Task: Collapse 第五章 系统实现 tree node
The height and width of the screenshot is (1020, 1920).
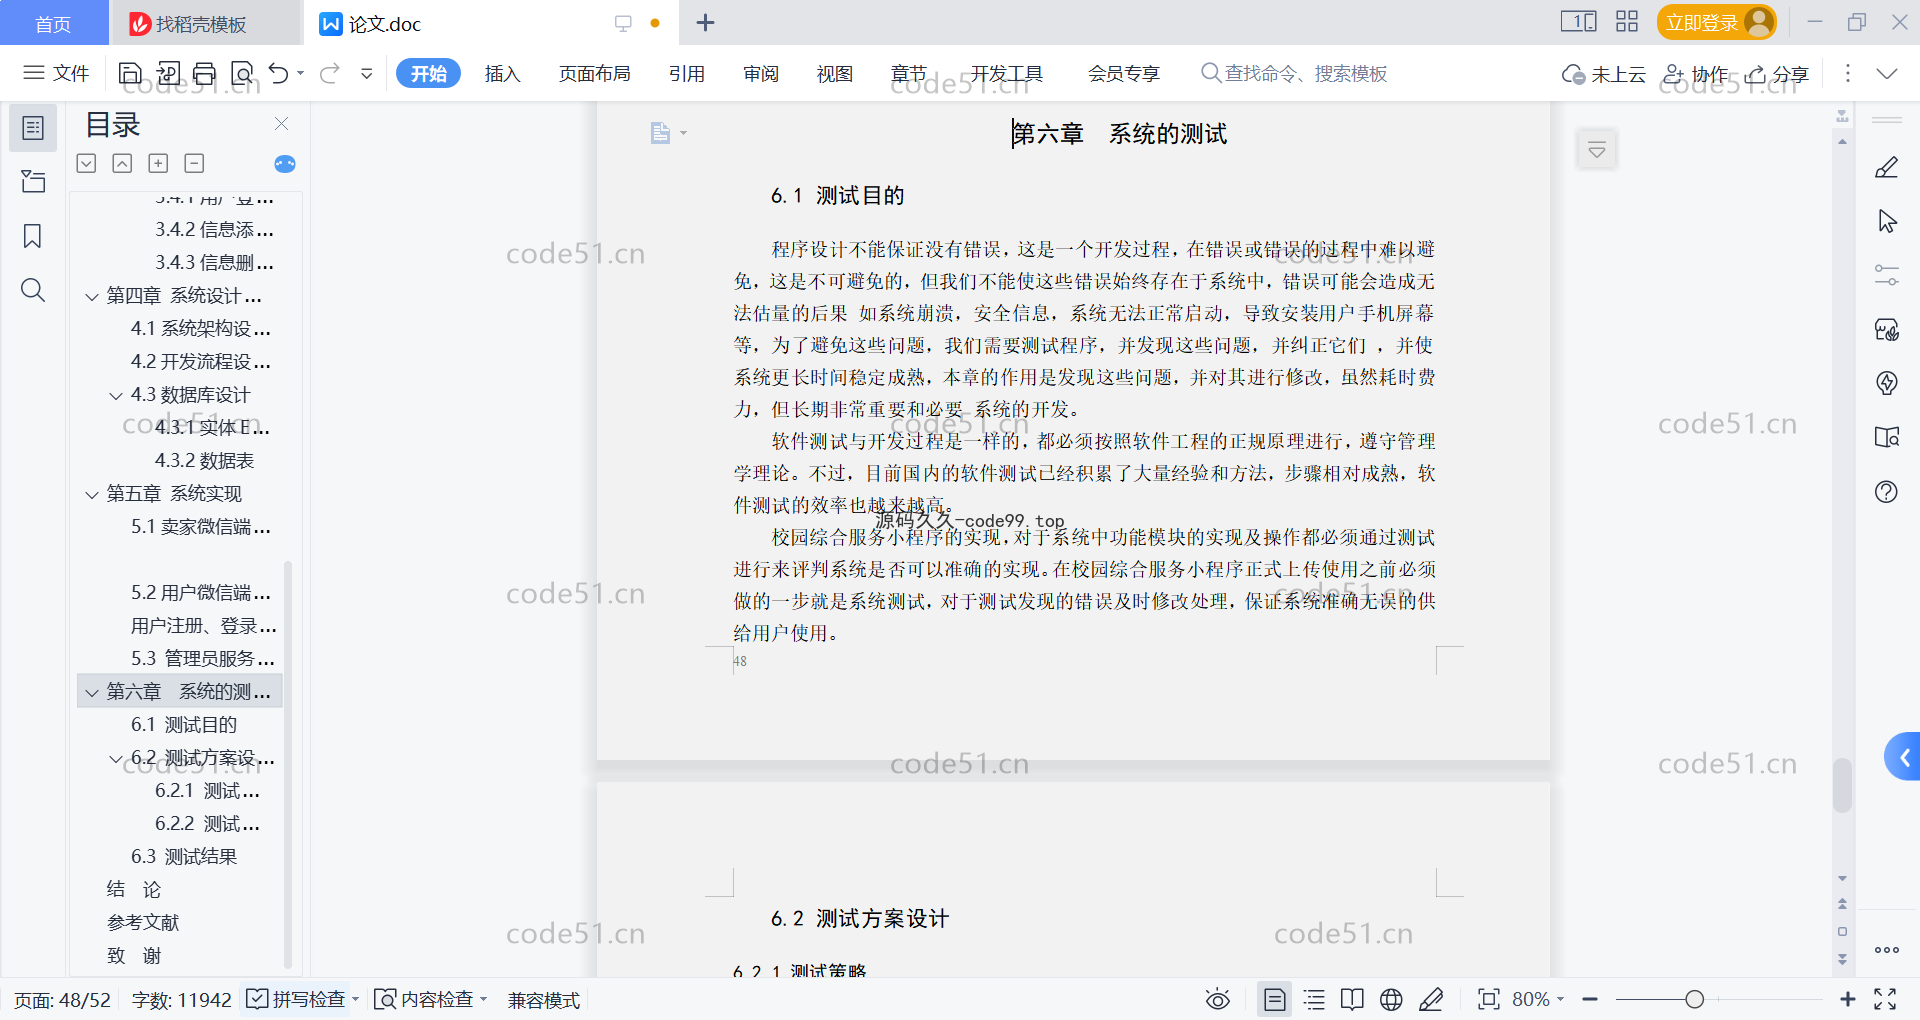Action: [x=92, y=495]
